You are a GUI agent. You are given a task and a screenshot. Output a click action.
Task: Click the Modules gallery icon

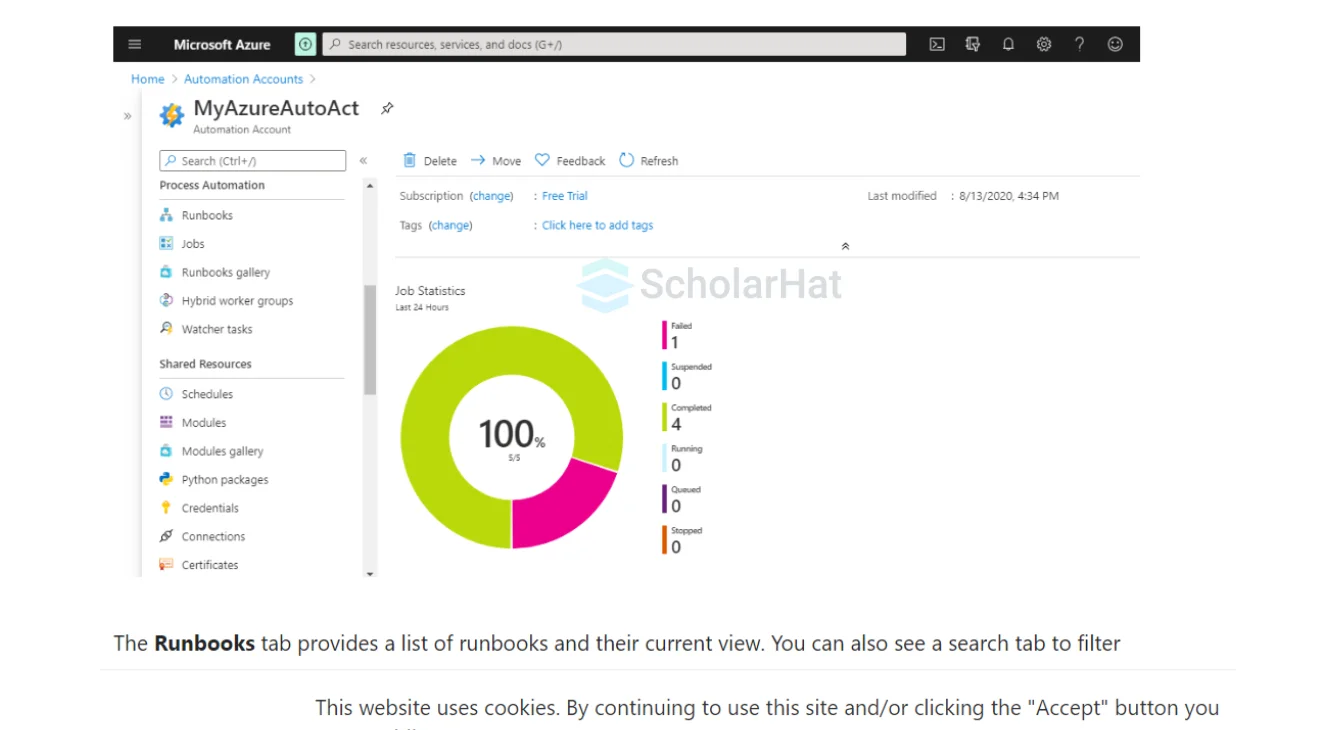tap(166, 451)
